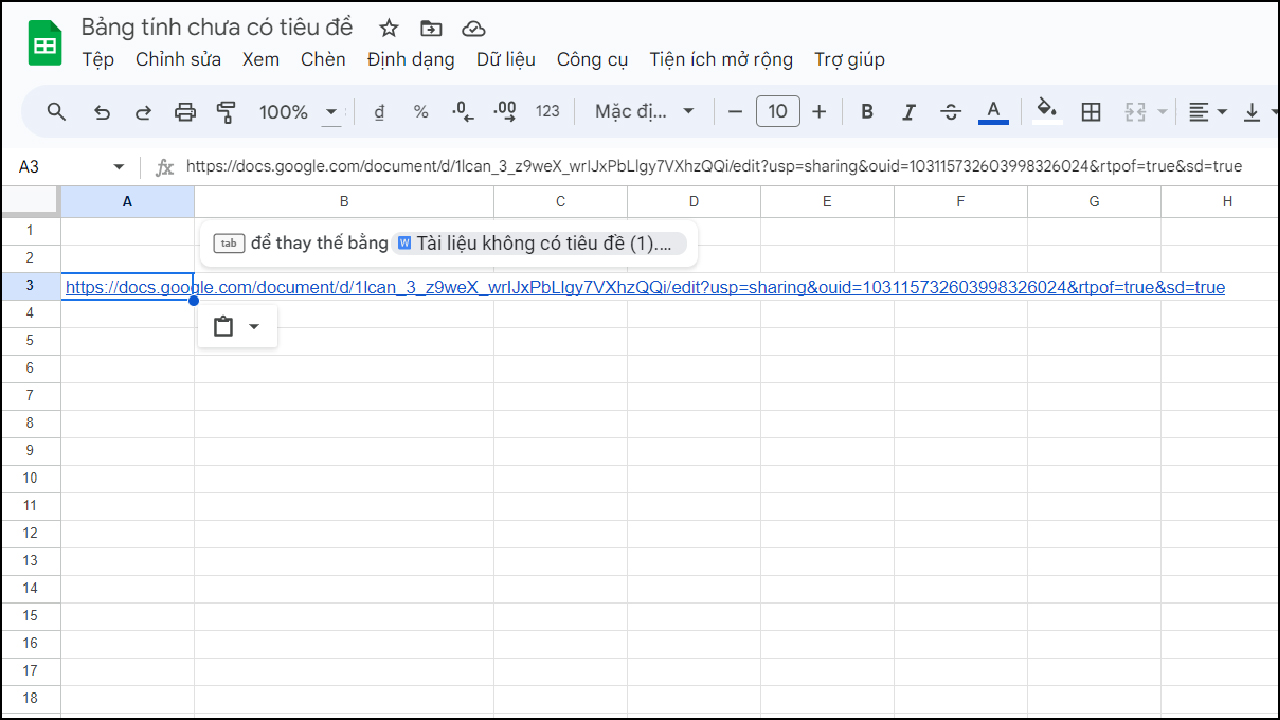The image size is (1280, 720).
Task: Open the Google Sheets home icon
Action: [45, 44]
